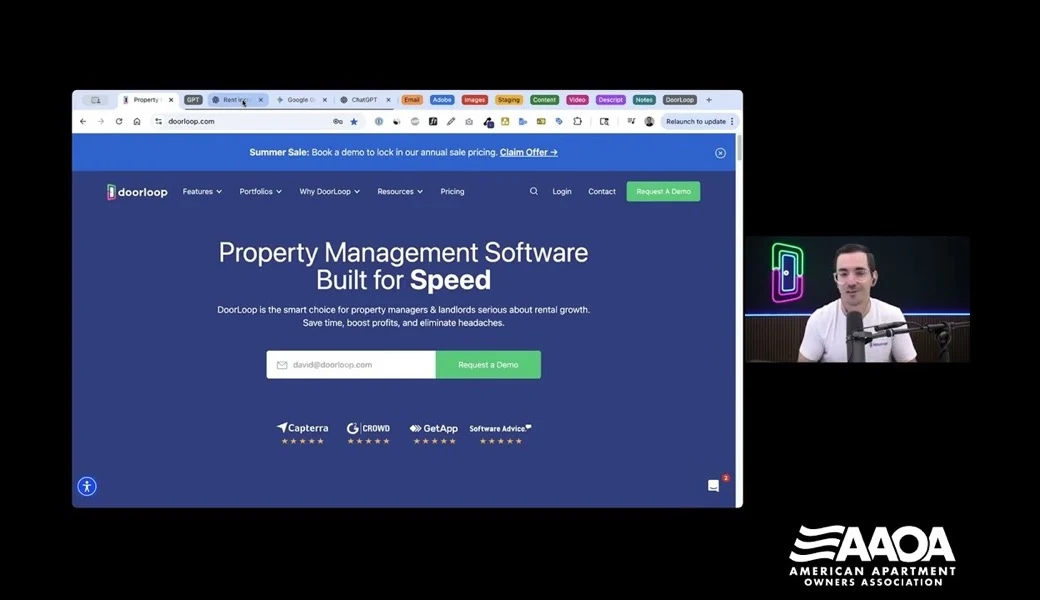
Task: Close the Rent tab
Action: pyautogui.click(x=261, y=100)
